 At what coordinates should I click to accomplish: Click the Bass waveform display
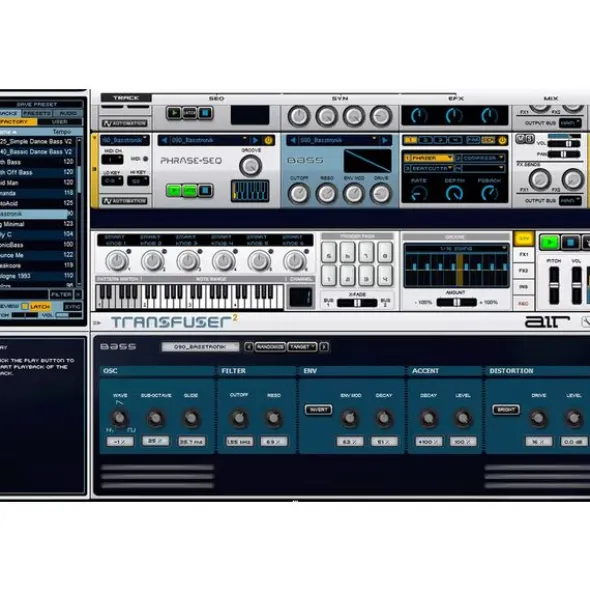coord(367,161)
